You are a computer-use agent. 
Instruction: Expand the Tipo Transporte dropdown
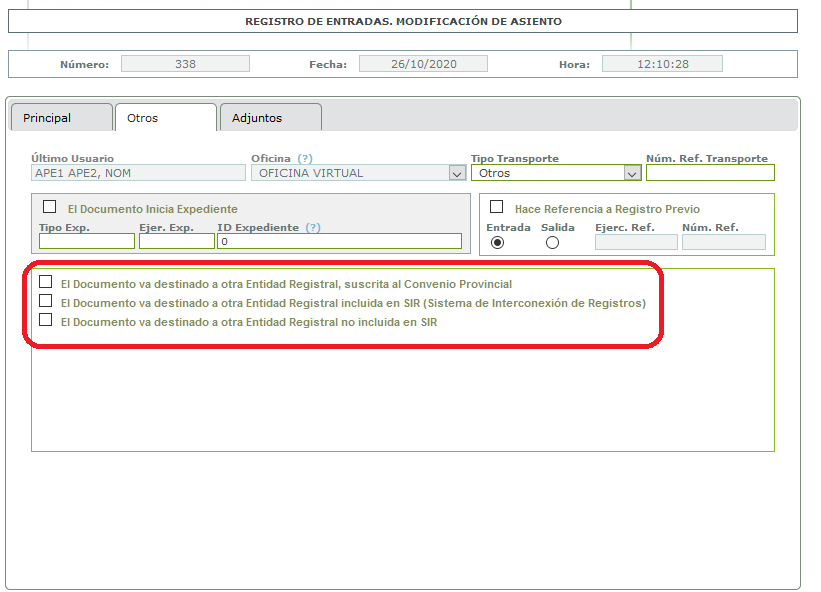632,173
